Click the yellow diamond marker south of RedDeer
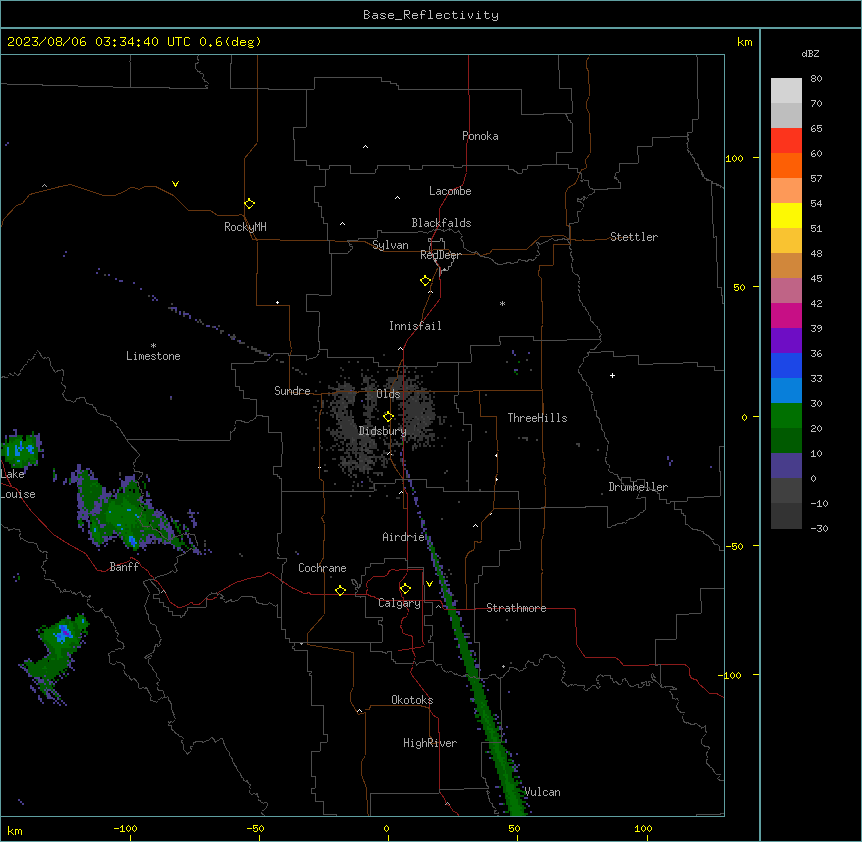 pyautogui.click(x=425, y=281)
